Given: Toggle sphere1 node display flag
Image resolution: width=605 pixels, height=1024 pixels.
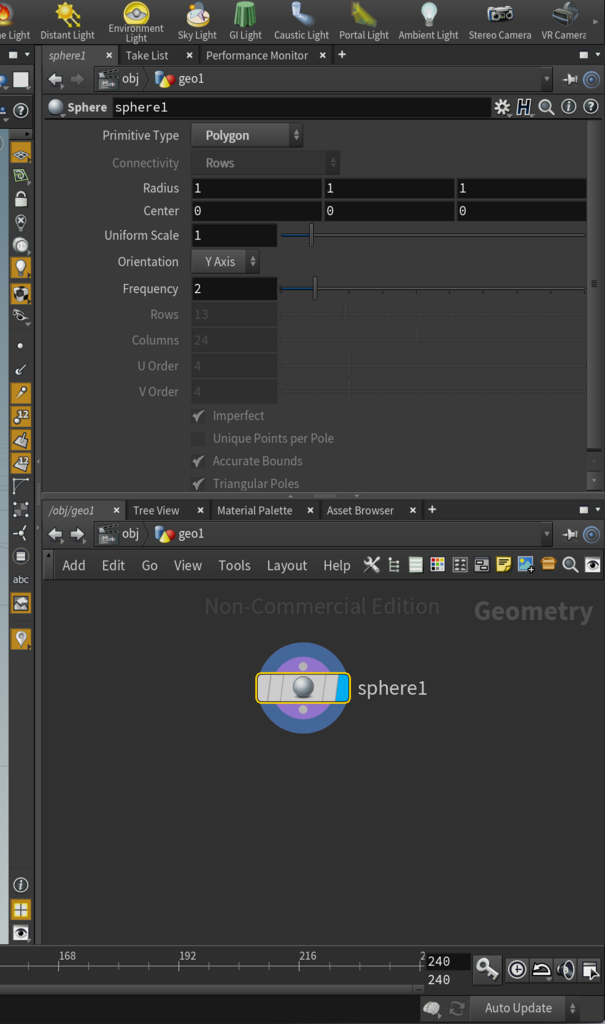Looking at the screenshot, I should click(342, 688).
